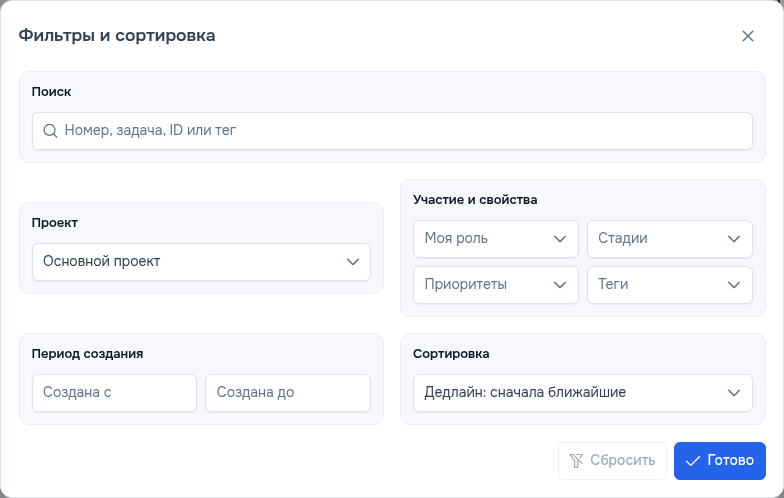Click the Сбросить reset button

click(x=612, y=460)
